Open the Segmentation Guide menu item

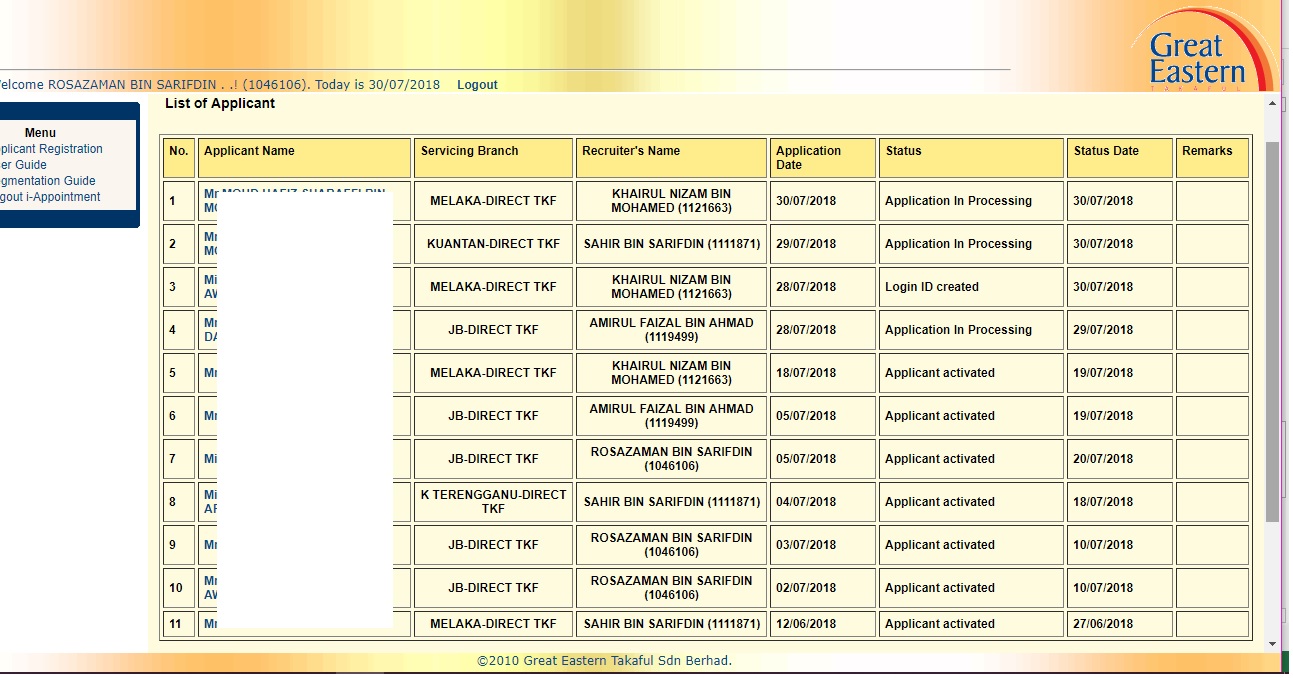tap(48, 181)
